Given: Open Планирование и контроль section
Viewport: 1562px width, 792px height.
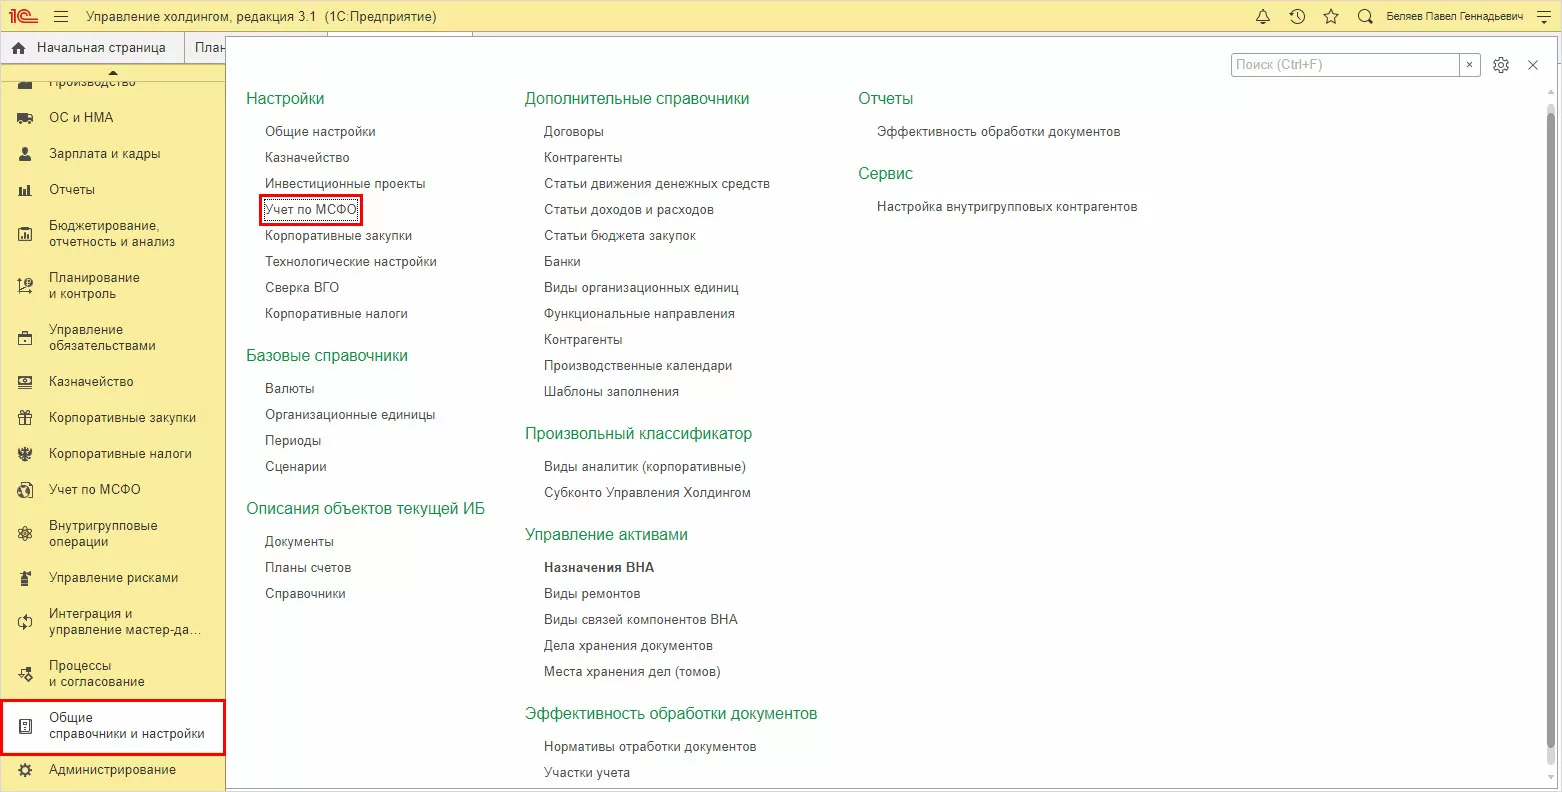Looking at the screenshot, I should click(x=113, y=286).
